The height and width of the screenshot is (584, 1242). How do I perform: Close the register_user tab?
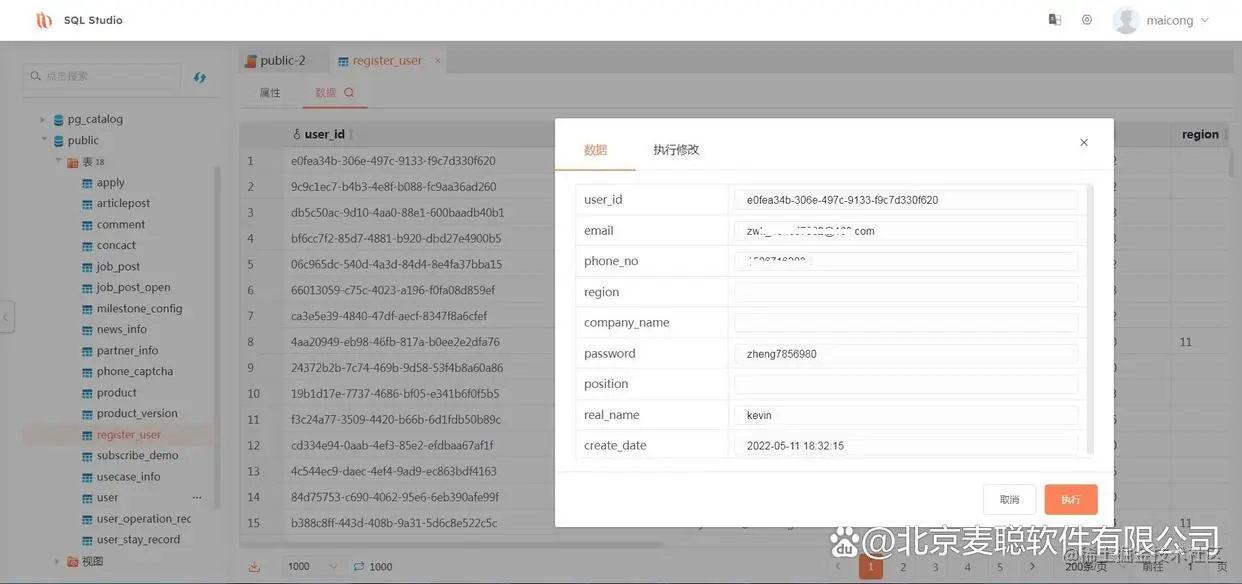(x=437, y=61)
